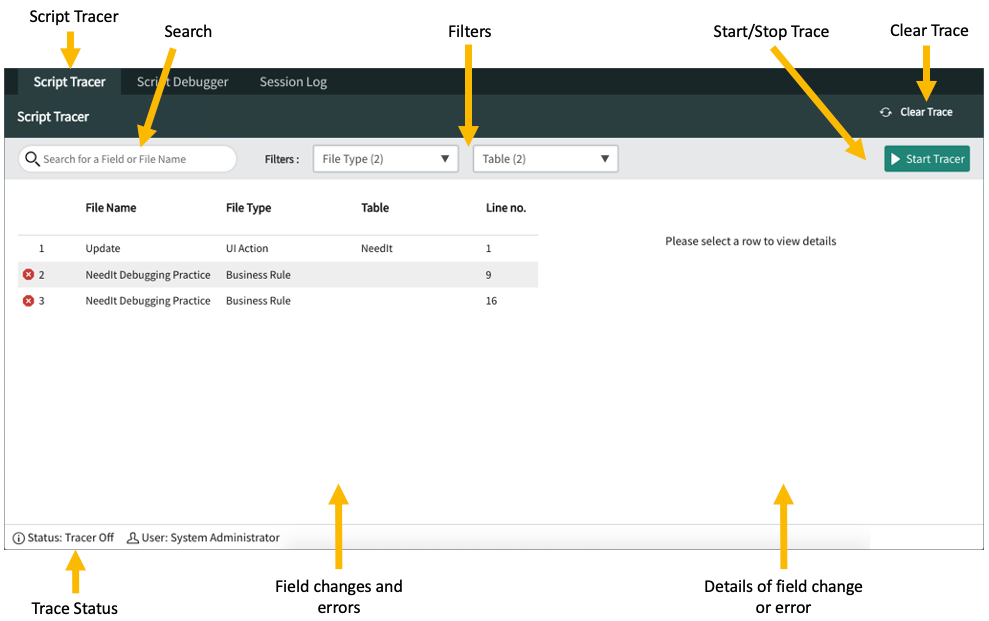Expand the File Type dropdown arrow

click(x=444, y=158)
